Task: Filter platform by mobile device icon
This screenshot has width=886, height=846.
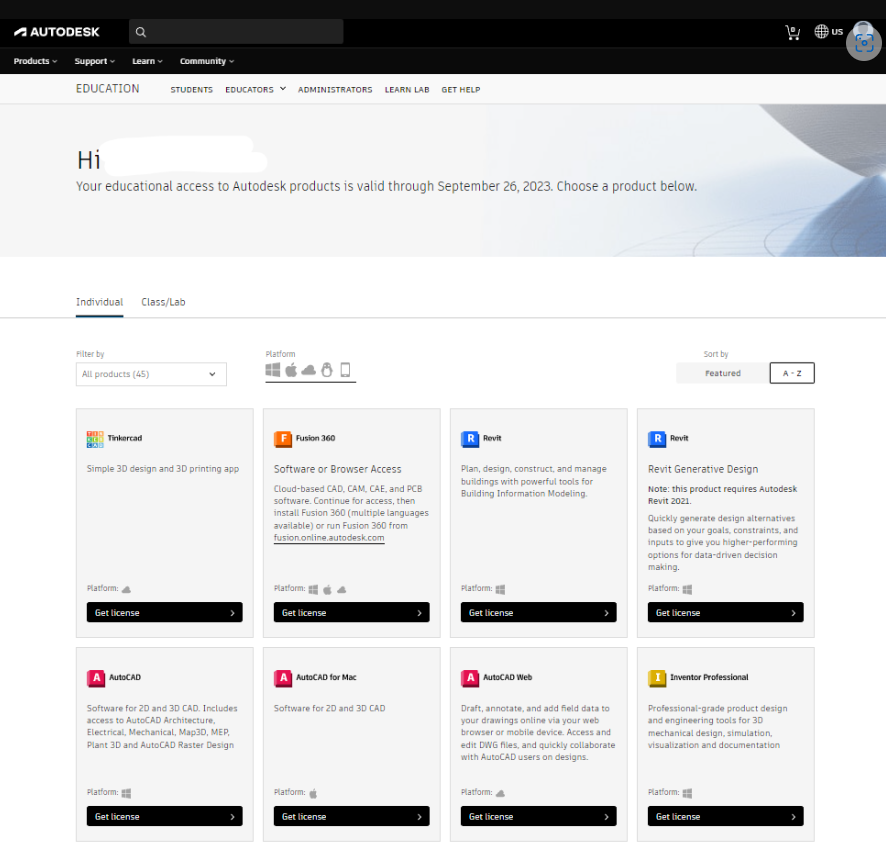Action: pos(345,370)
